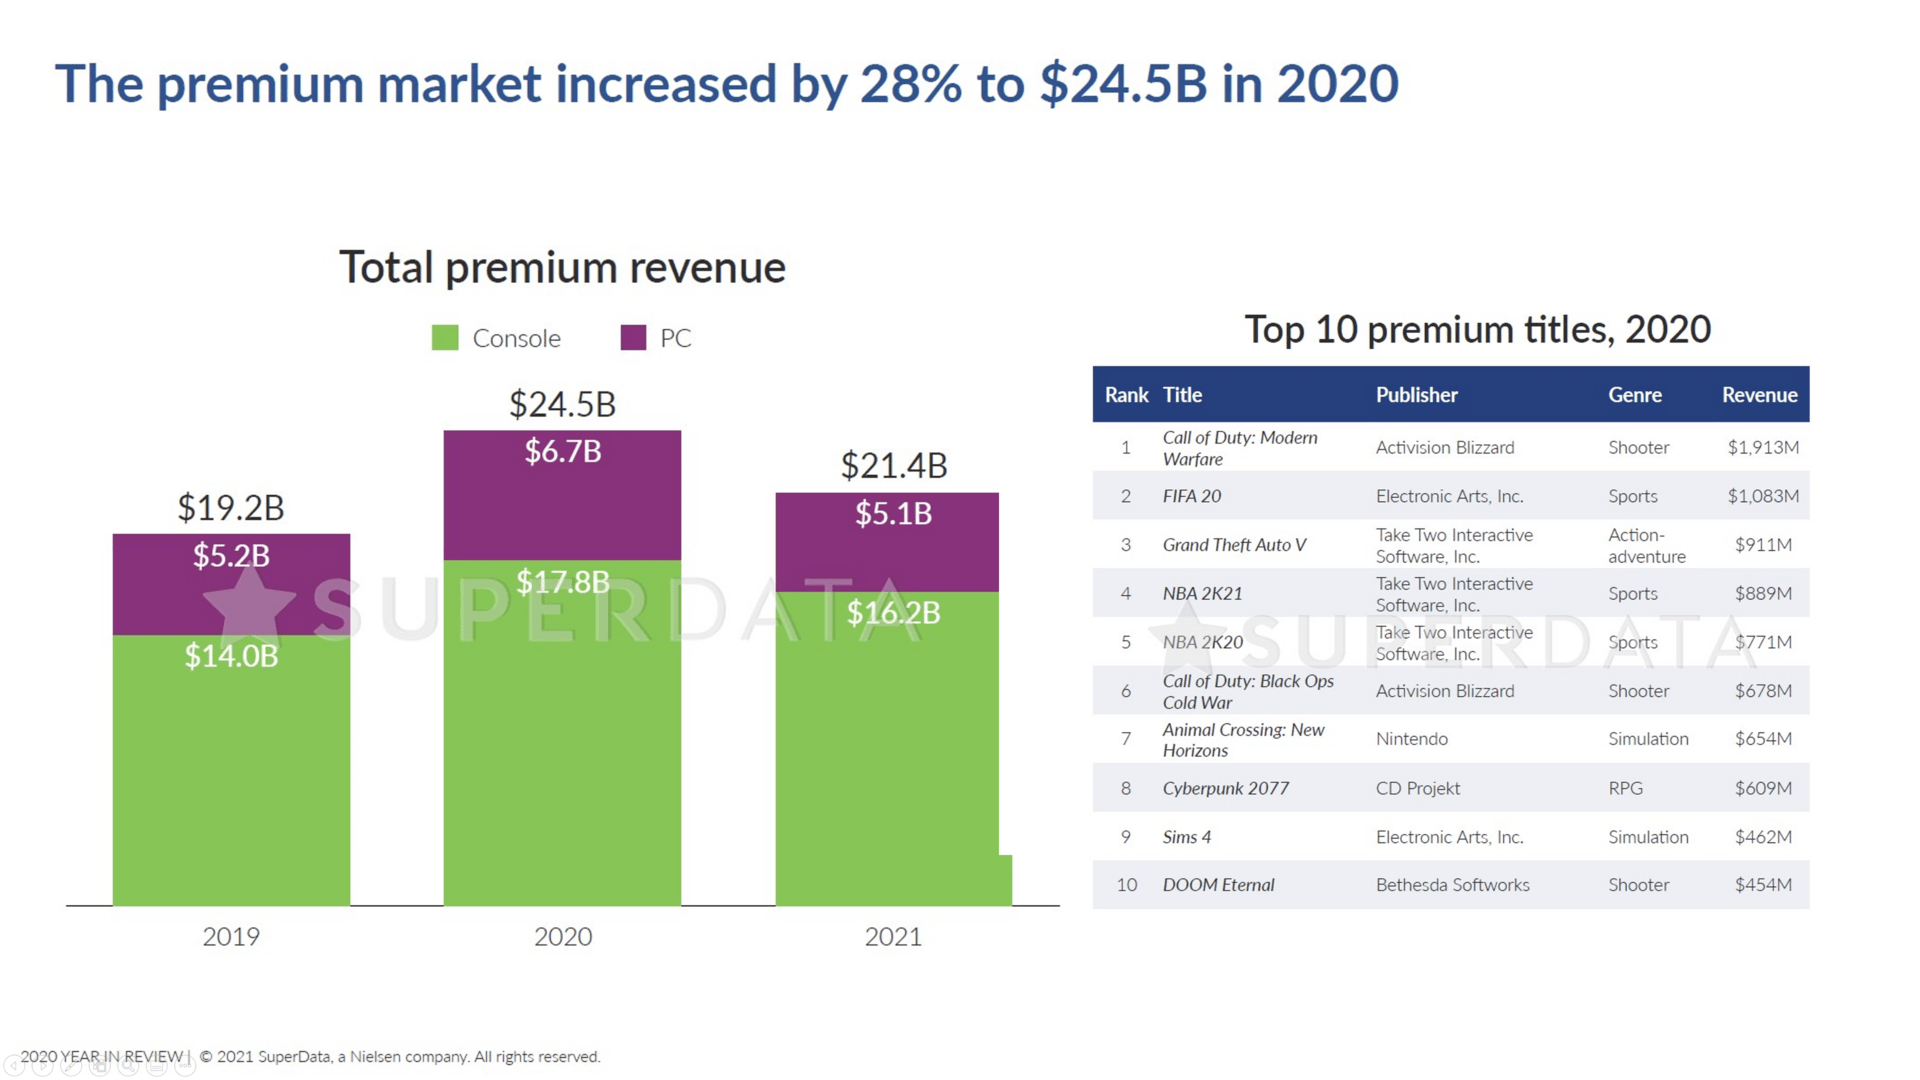Screen dimensions: 1920x1080
Task: Click the 'Bethesda Softworks' publisher cell
Action: click(x=1452, y=885)
